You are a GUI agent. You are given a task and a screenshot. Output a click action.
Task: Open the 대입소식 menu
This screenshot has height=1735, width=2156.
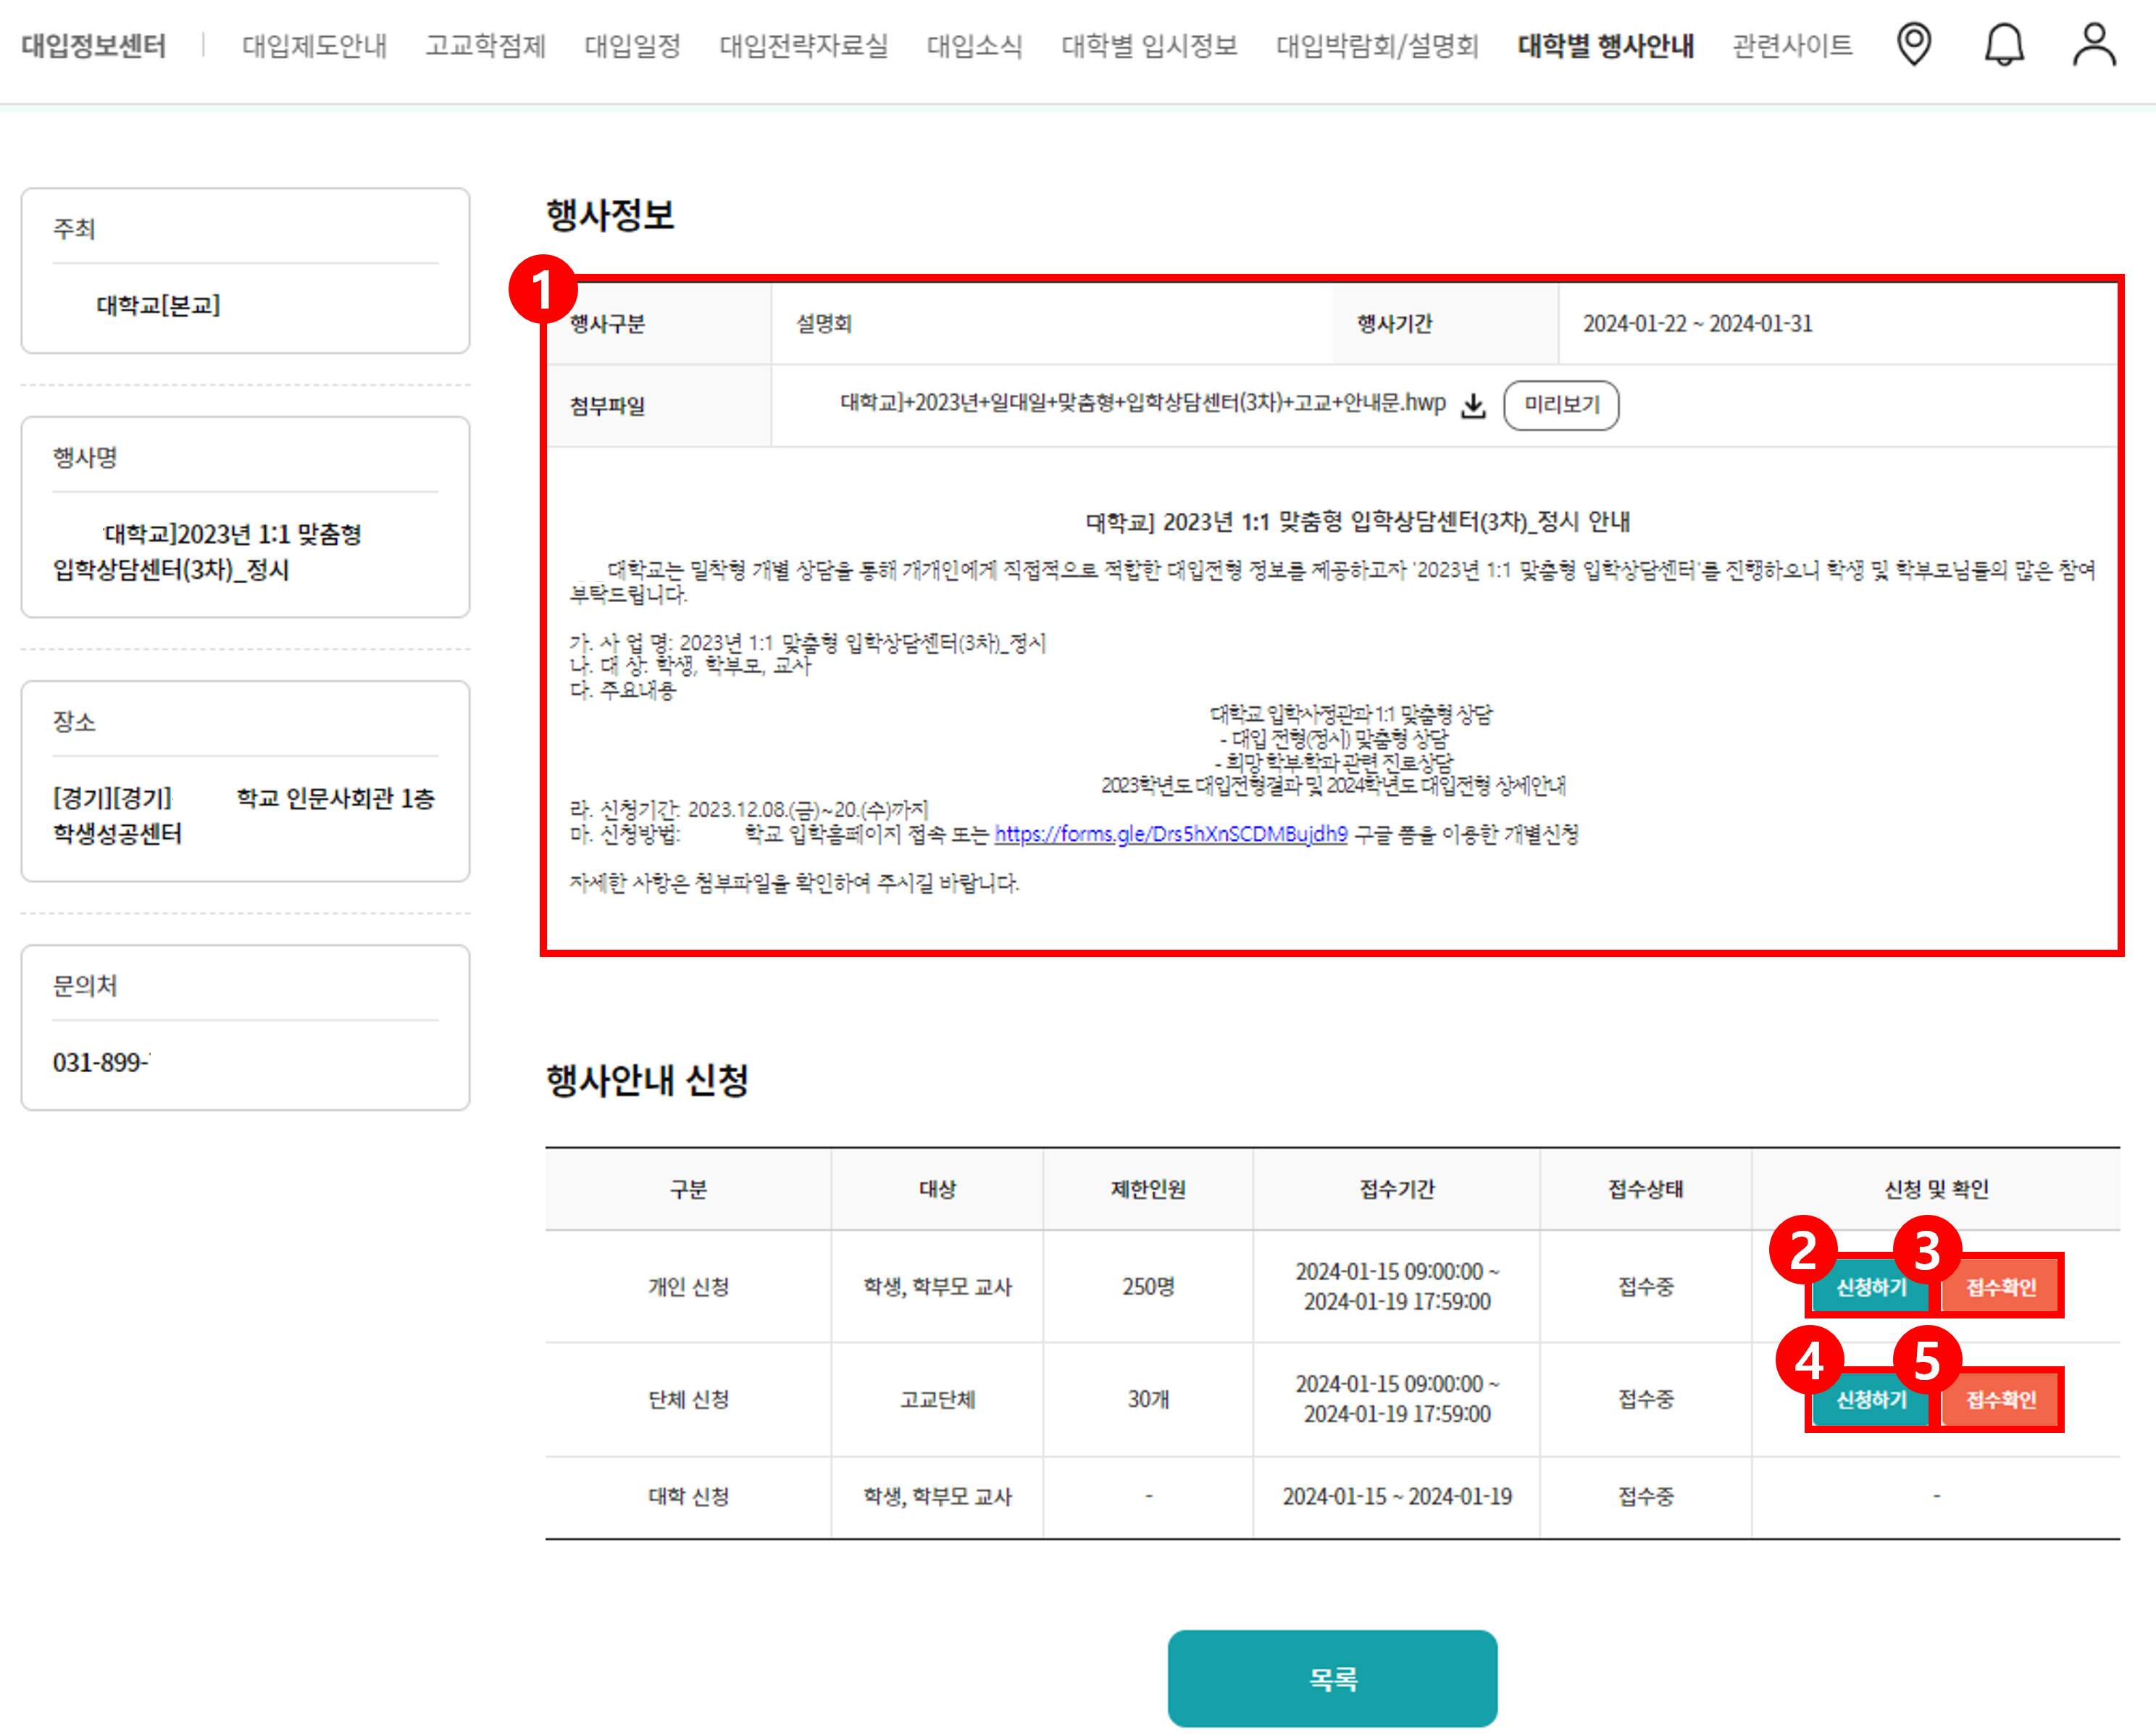974,46
